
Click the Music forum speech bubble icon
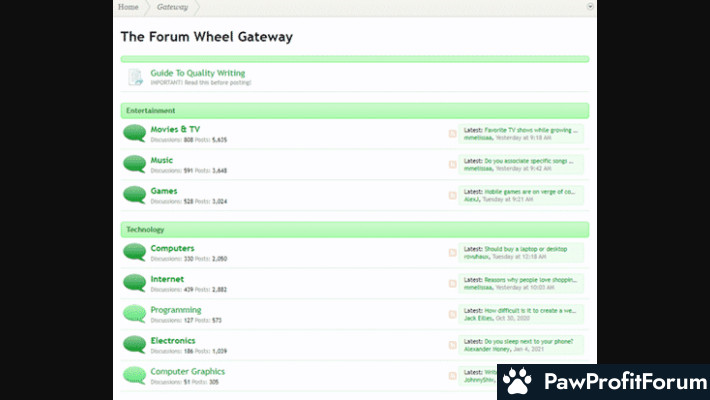(x=134, y=164)
